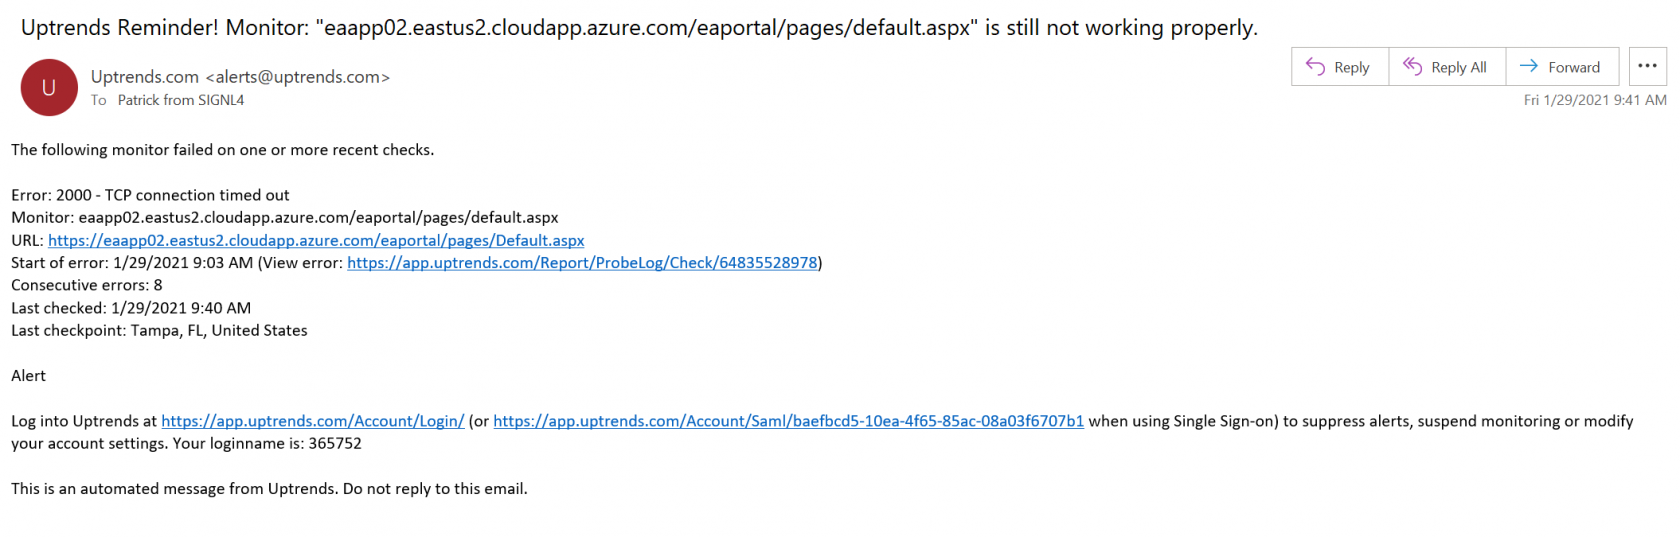Click the To label before the recipient

point(99,100)
